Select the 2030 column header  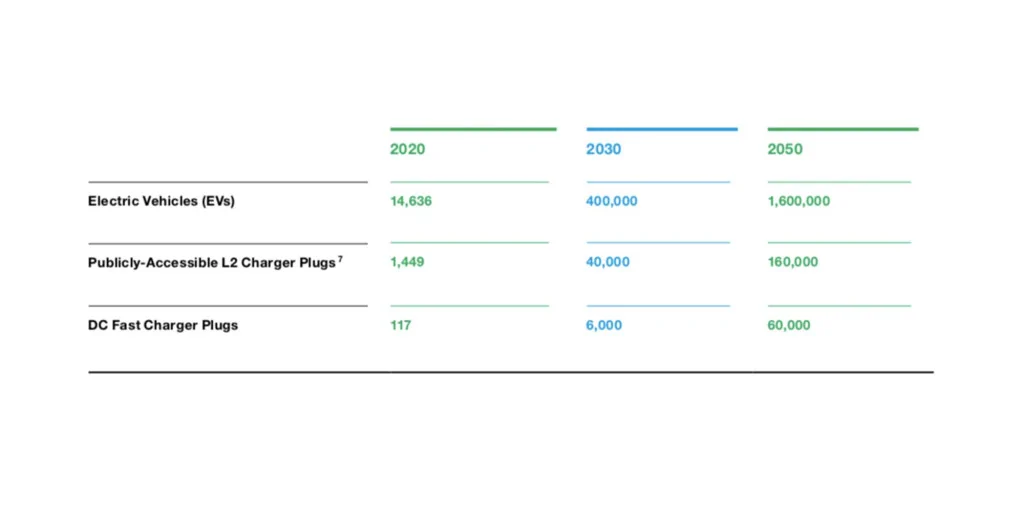point(603,149)
